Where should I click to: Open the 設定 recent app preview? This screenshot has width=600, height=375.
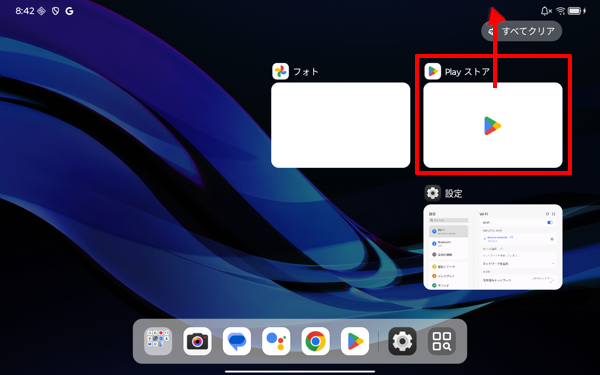[x=493, y=247]
